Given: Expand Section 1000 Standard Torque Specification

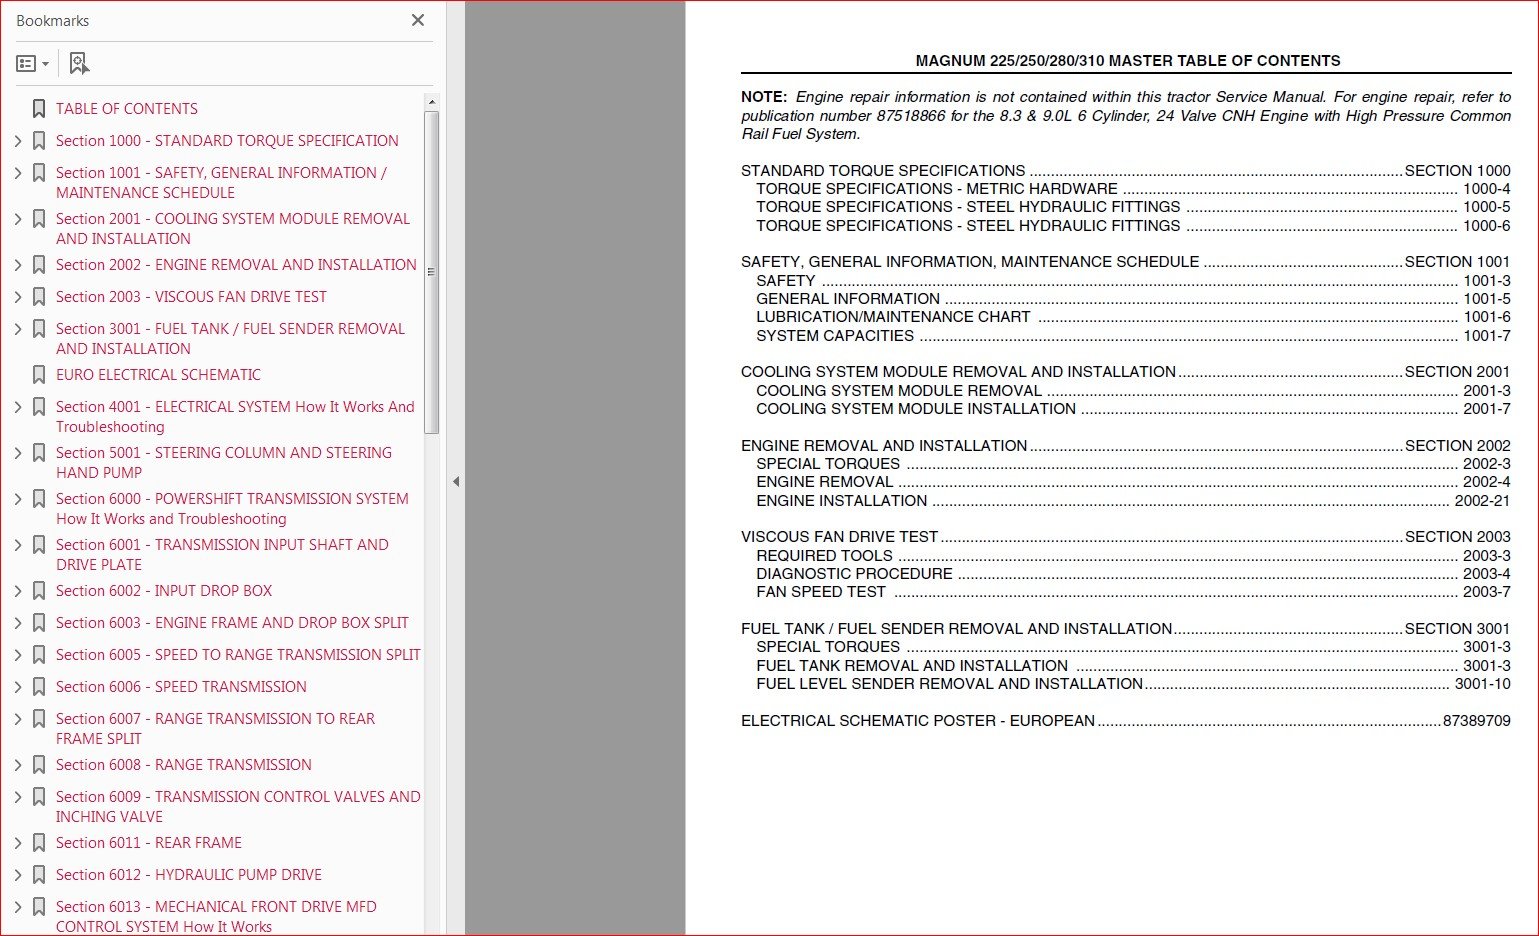Looking at the screenshot, I should [x=18, y=141].
